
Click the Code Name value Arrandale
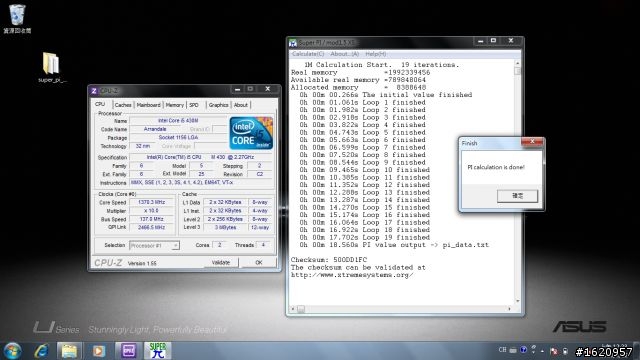tap(155, 129)
